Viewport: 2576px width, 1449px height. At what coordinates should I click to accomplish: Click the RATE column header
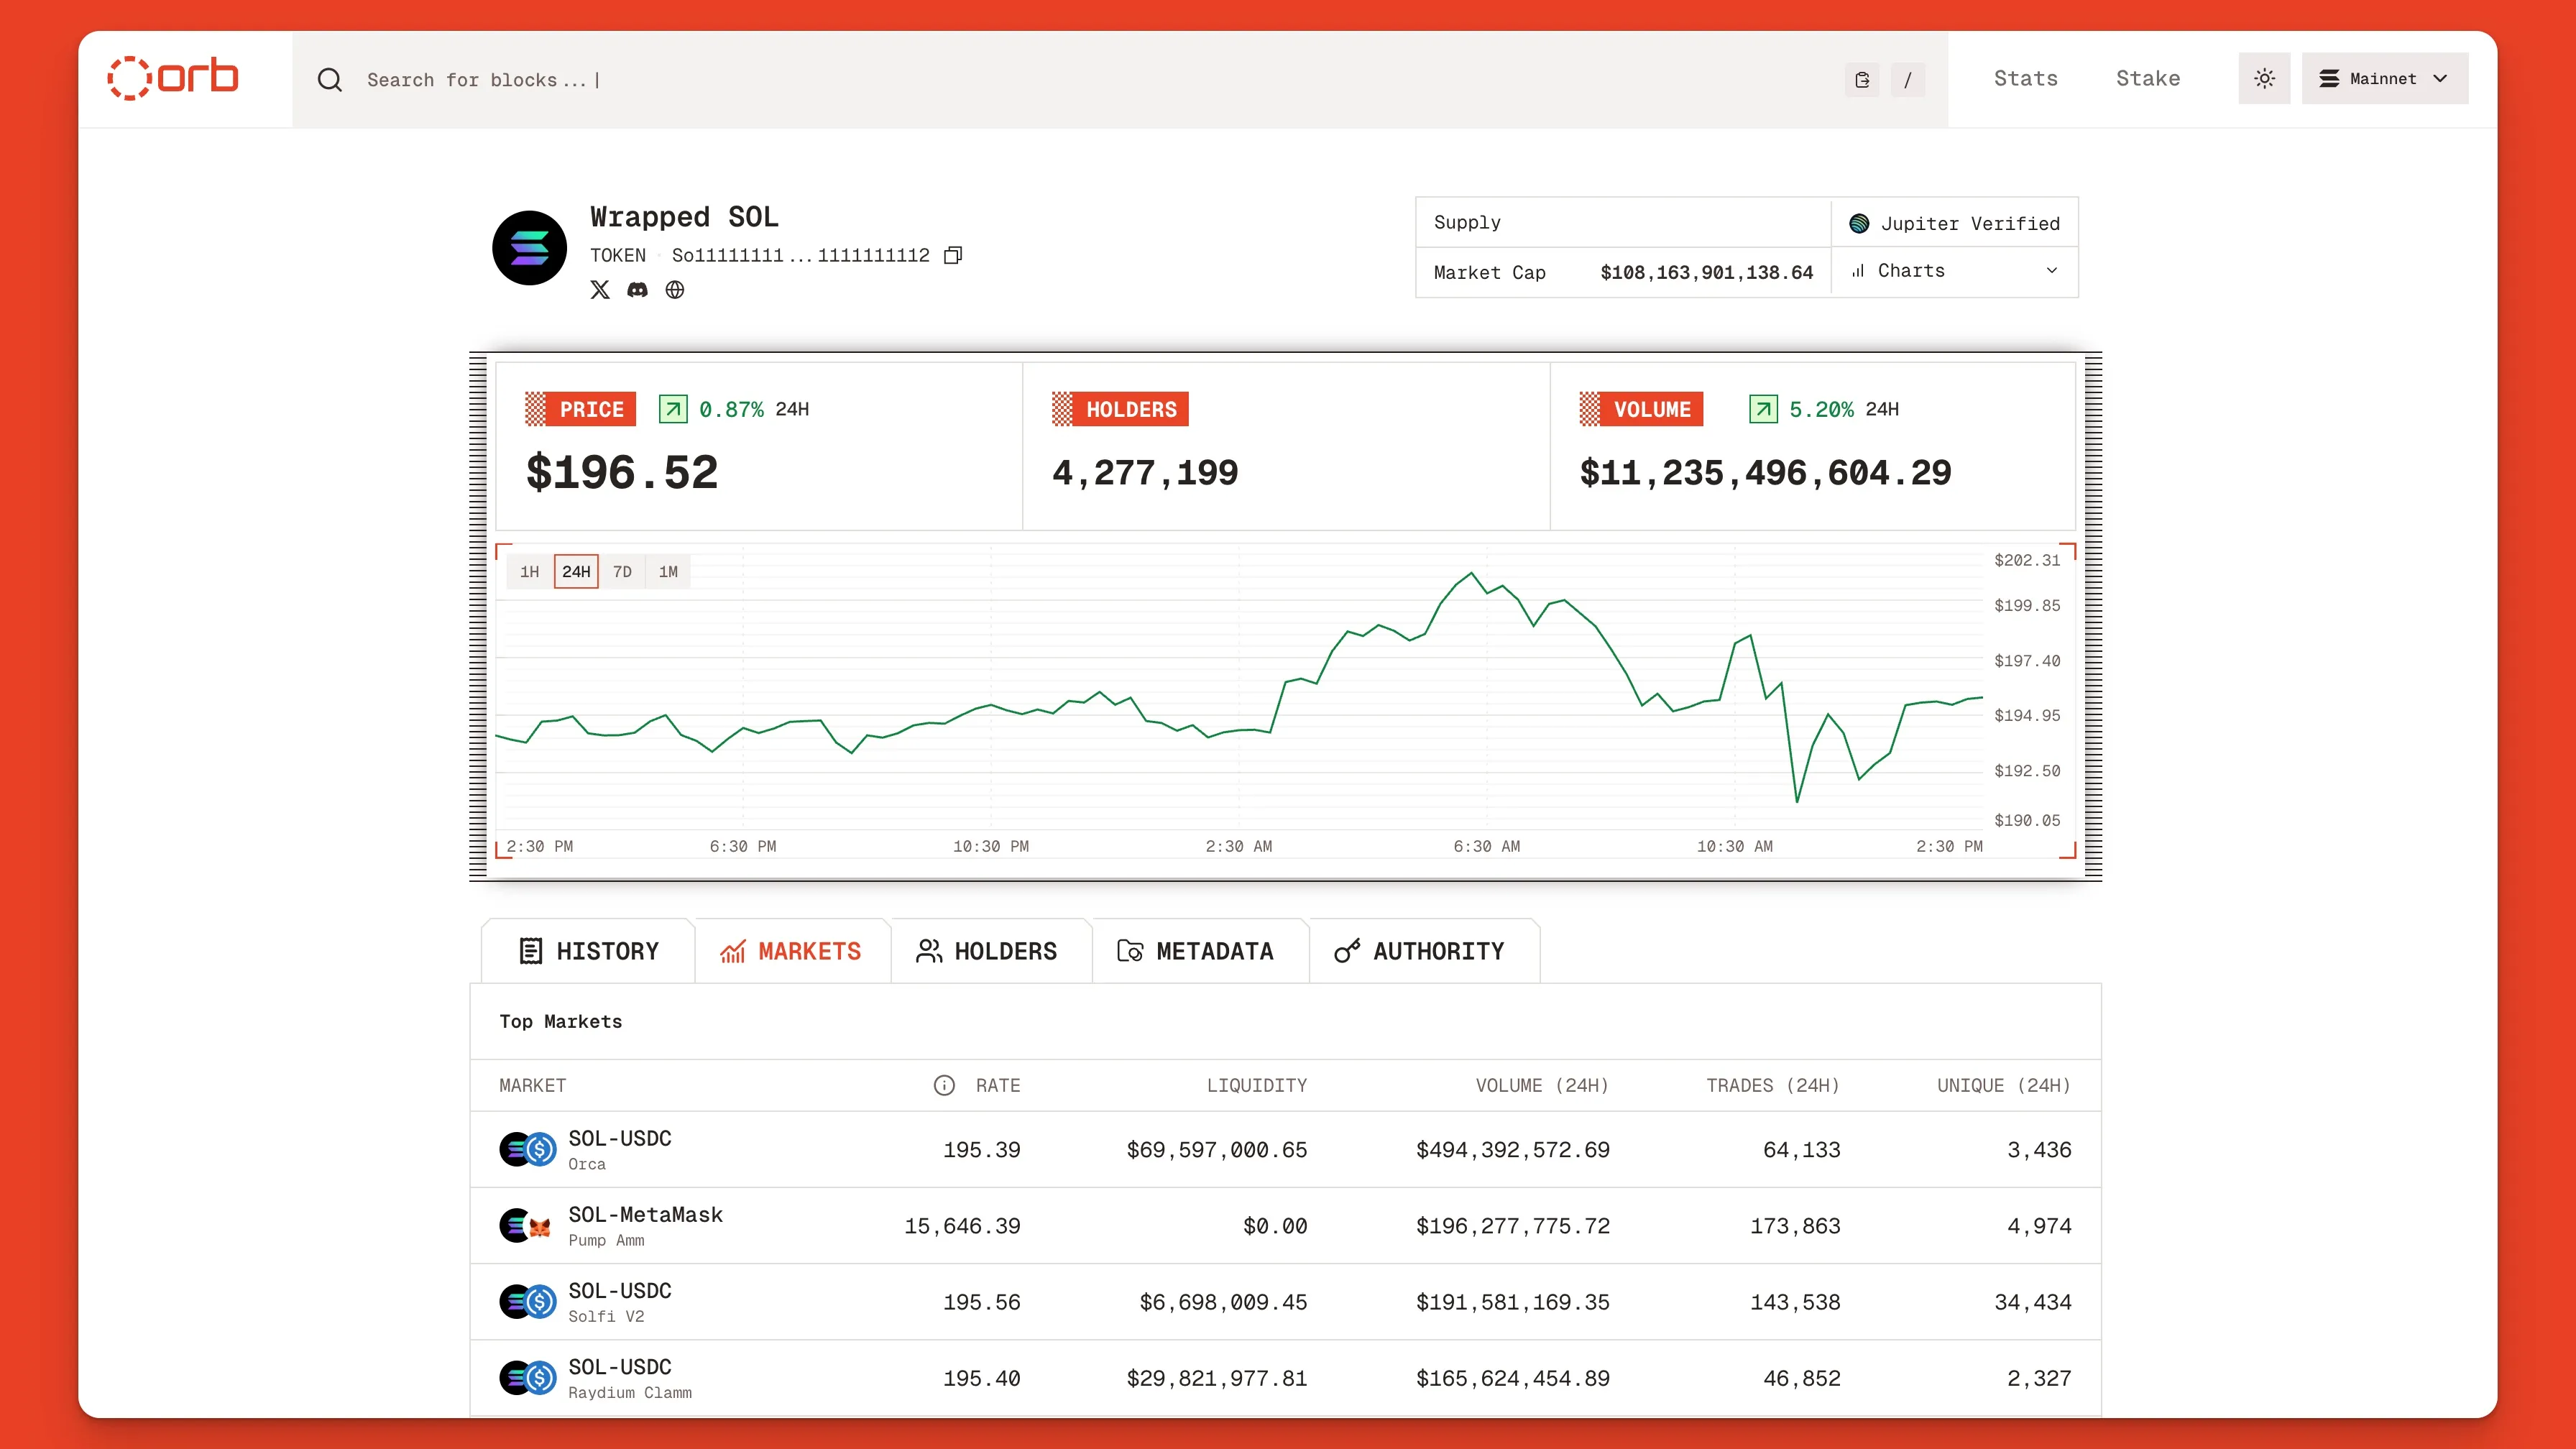[998, 1086]
